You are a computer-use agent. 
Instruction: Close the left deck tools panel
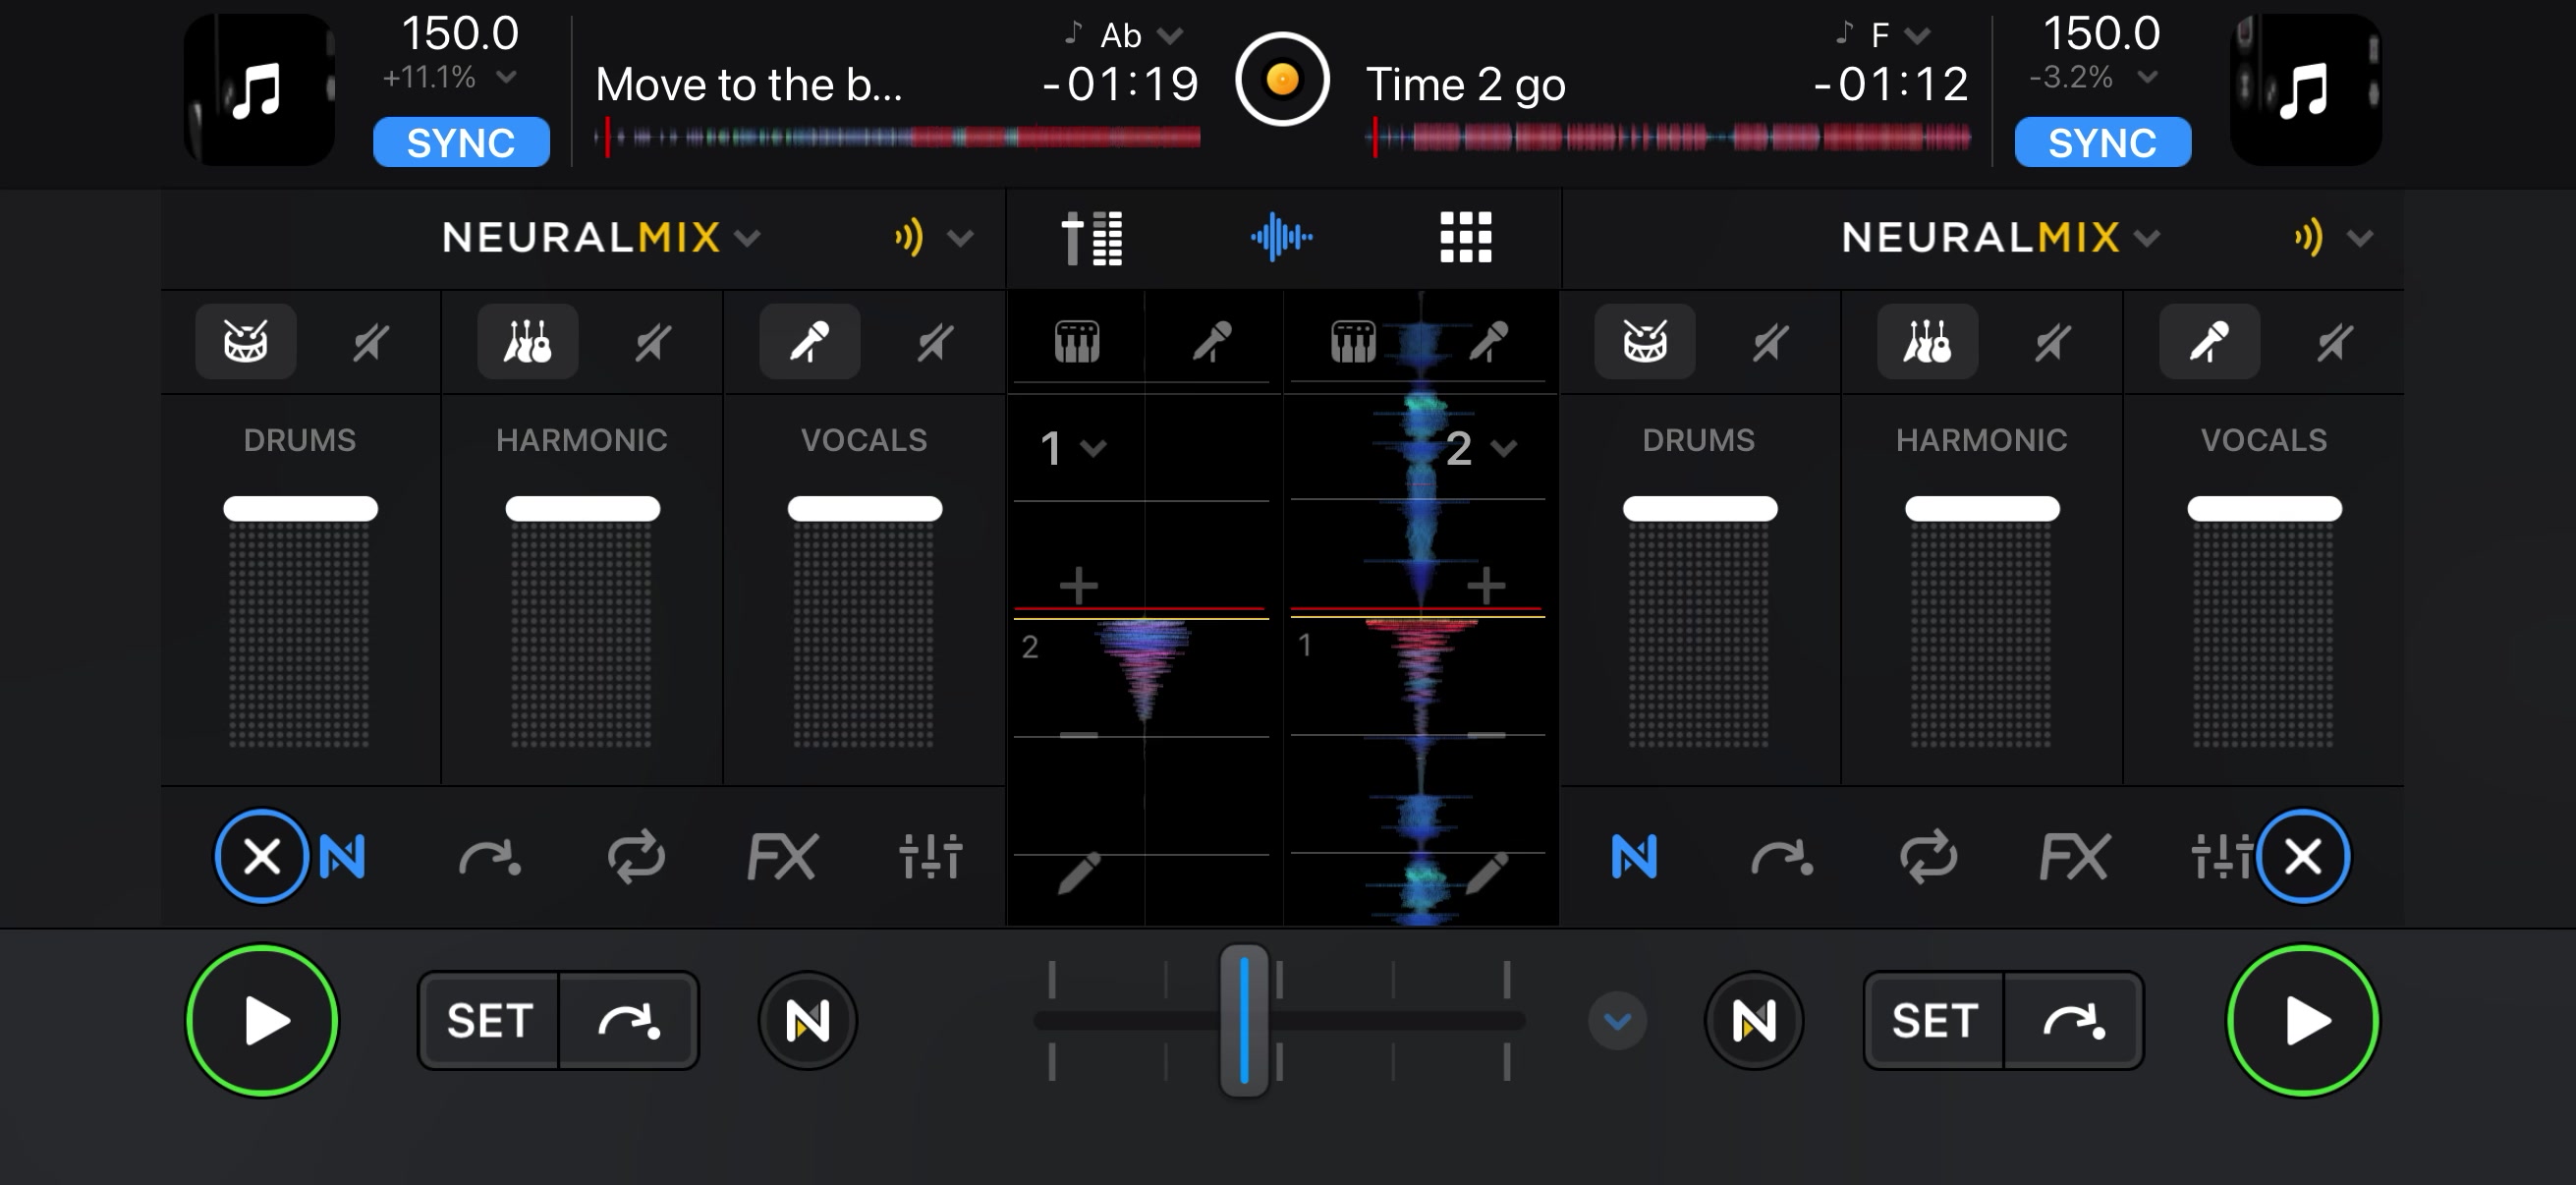[262, 856]
